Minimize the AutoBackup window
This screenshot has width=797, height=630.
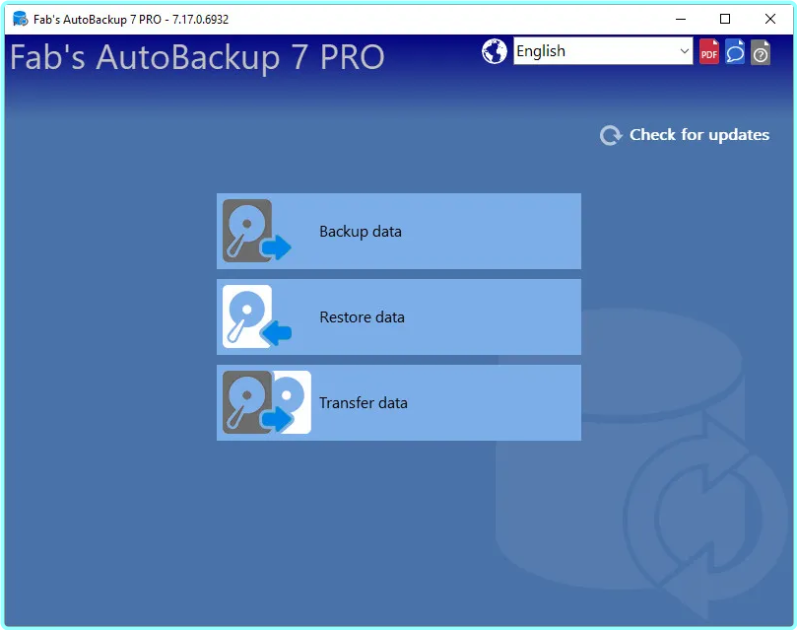point(680,19)
